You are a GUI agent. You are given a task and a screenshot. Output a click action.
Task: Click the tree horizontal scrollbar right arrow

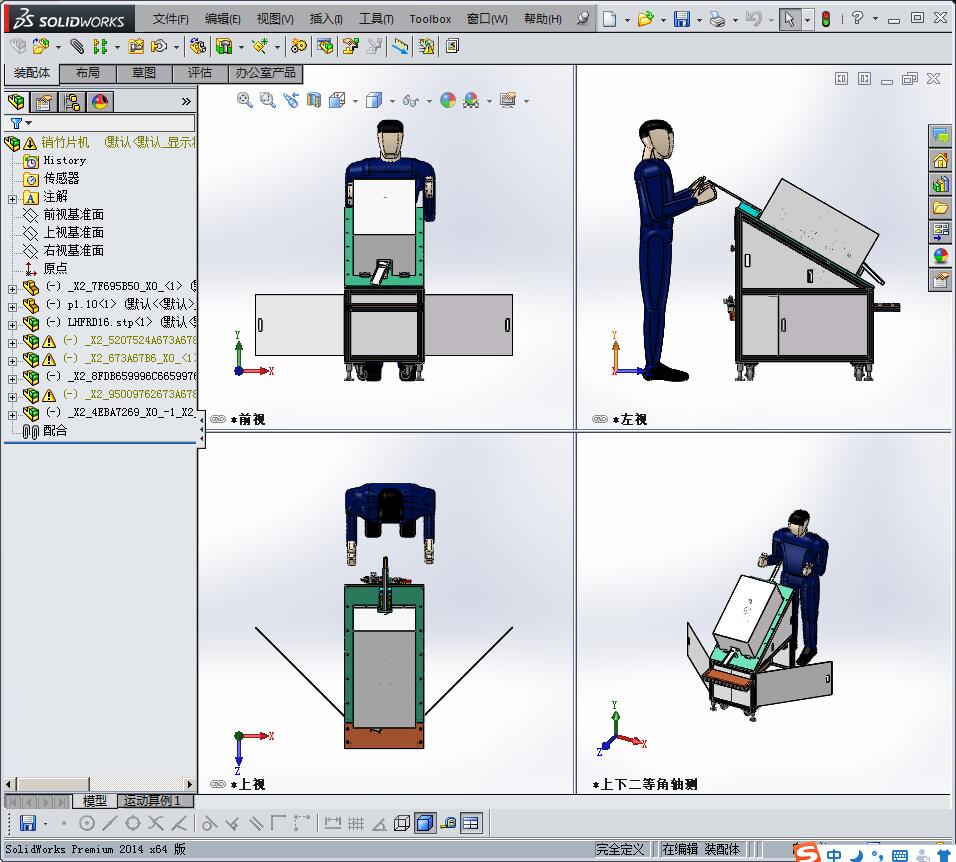(190, 784)
